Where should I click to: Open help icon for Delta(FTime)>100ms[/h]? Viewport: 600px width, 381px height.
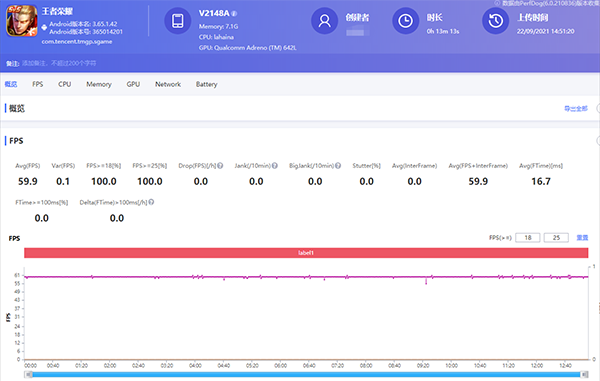(x=151, y=202)
